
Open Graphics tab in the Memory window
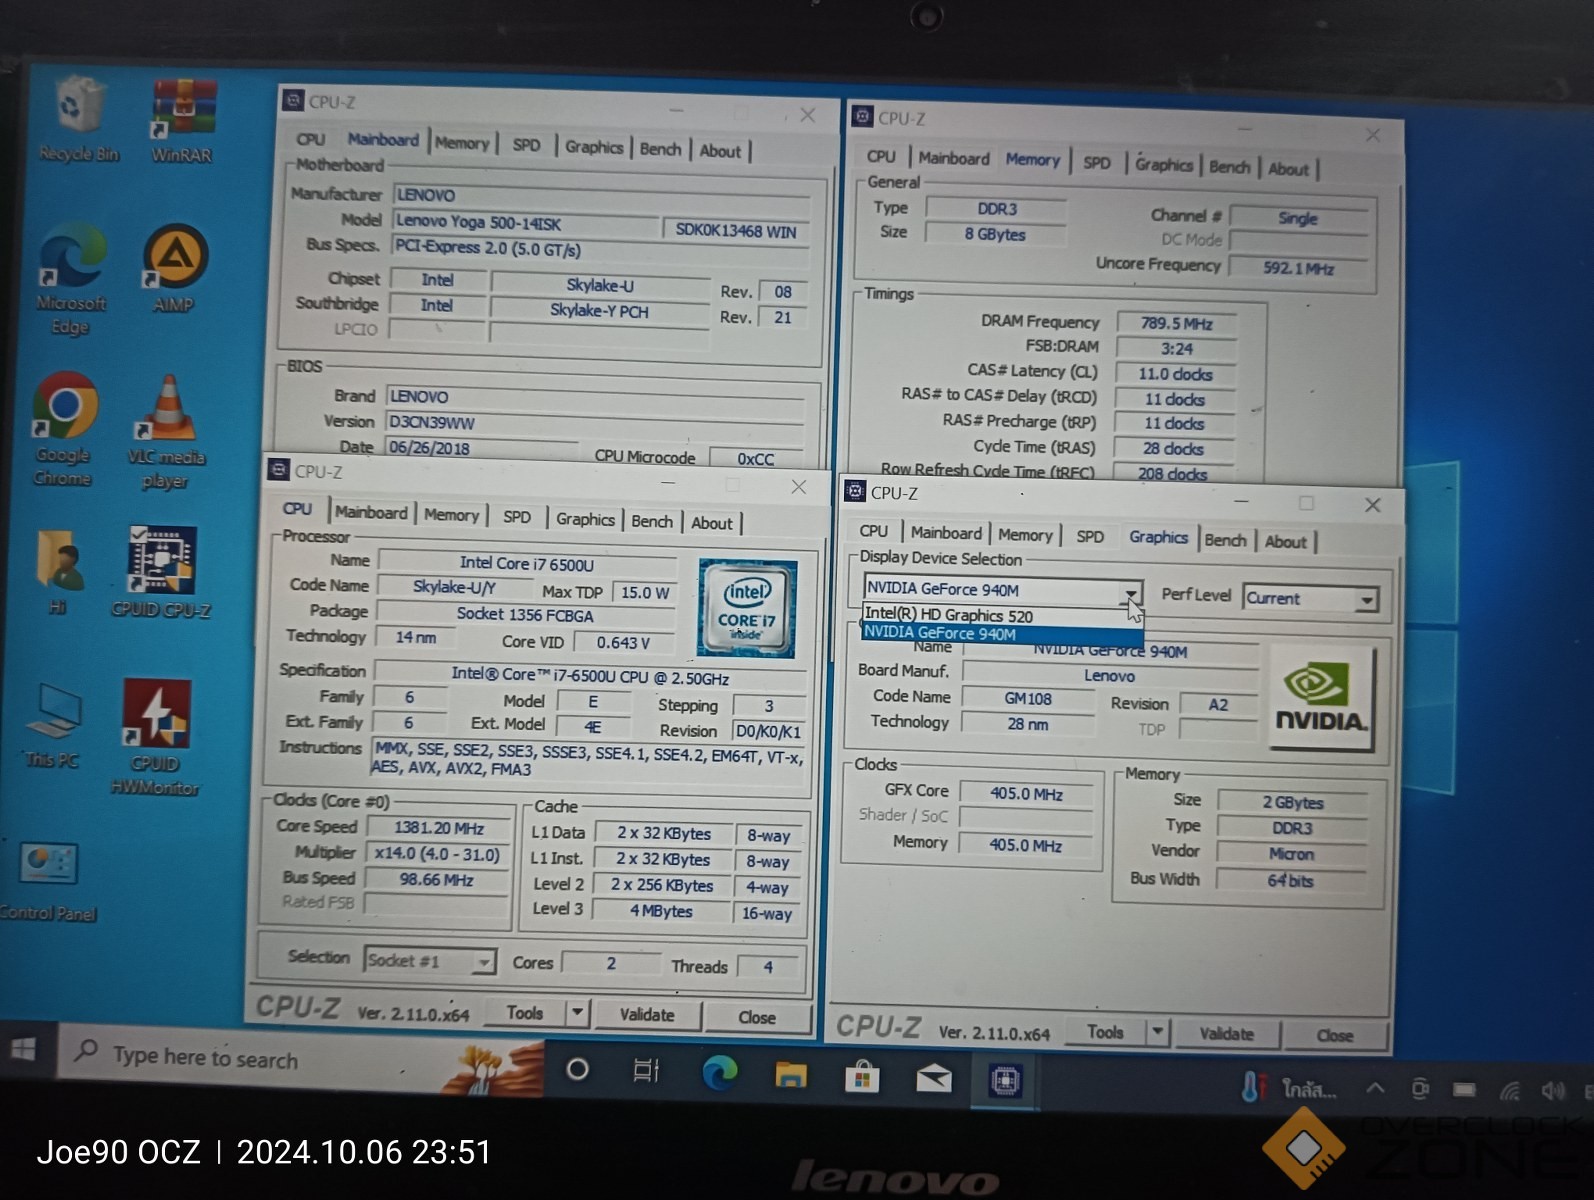point(1164,164)
